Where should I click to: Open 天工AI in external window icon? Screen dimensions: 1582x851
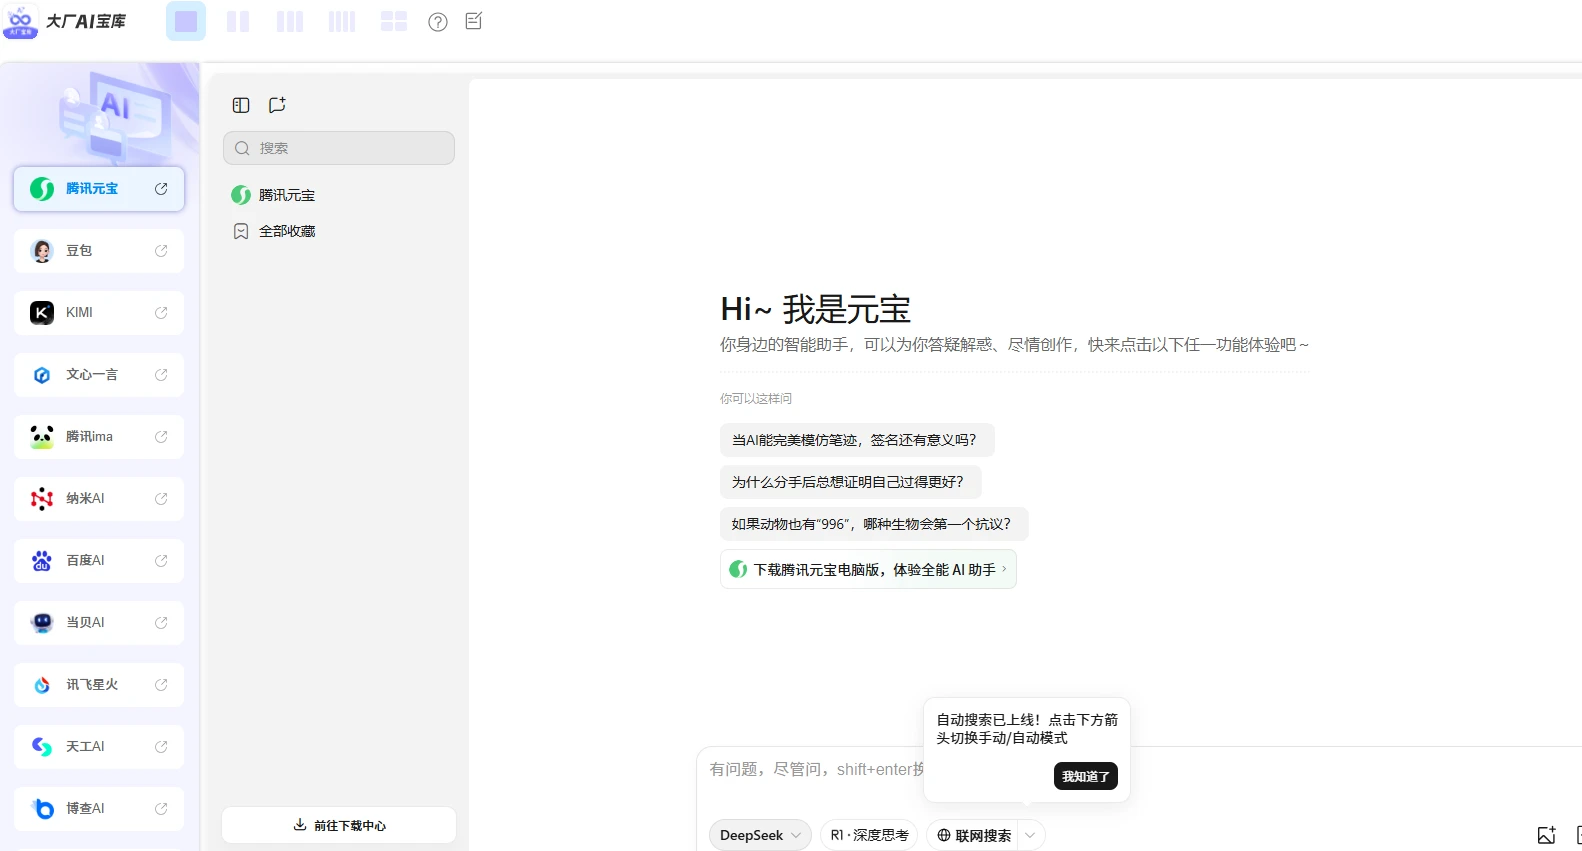[x=161, y=747]
